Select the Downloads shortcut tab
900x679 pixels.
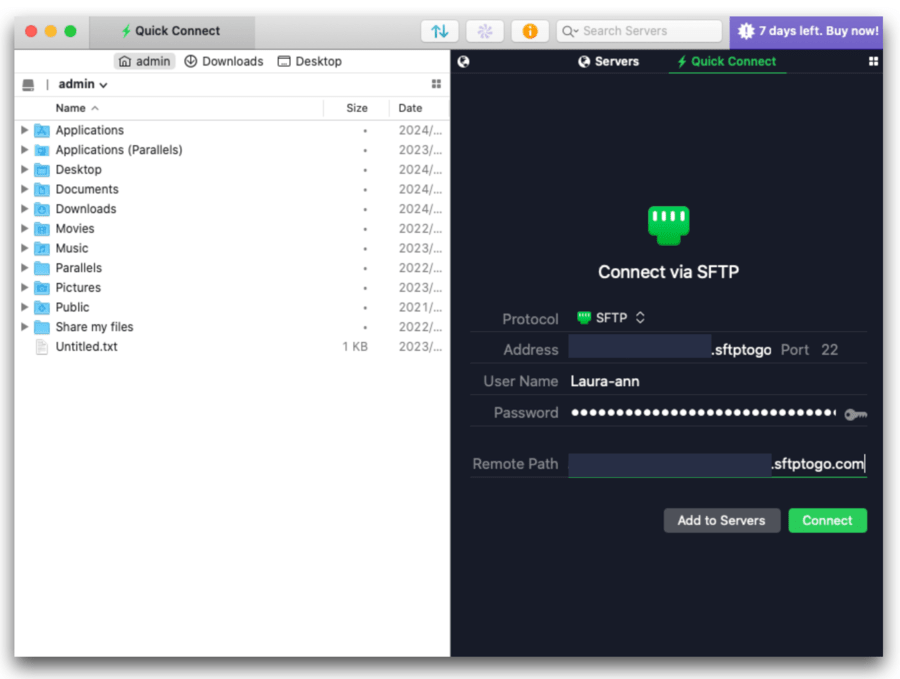pyautogui.click(x=223, y=60)
